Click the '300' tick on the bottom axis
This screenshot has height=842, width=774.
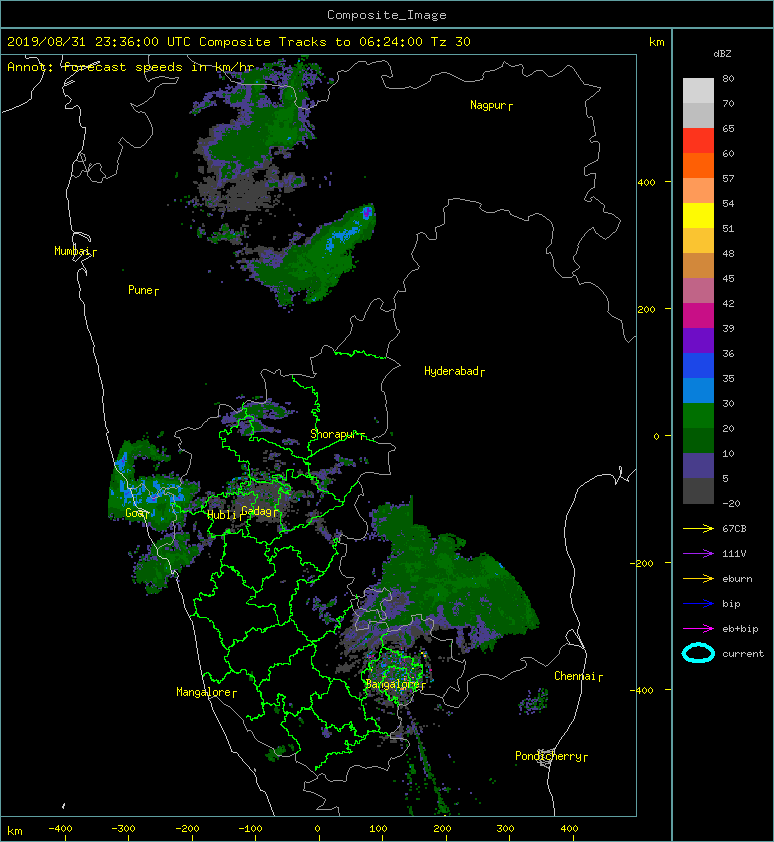505,829
